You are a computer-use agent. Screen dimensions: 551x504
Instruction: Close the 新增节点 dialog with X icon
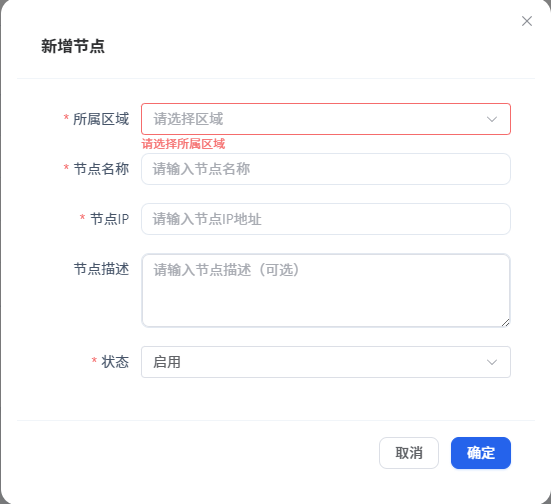526,21
